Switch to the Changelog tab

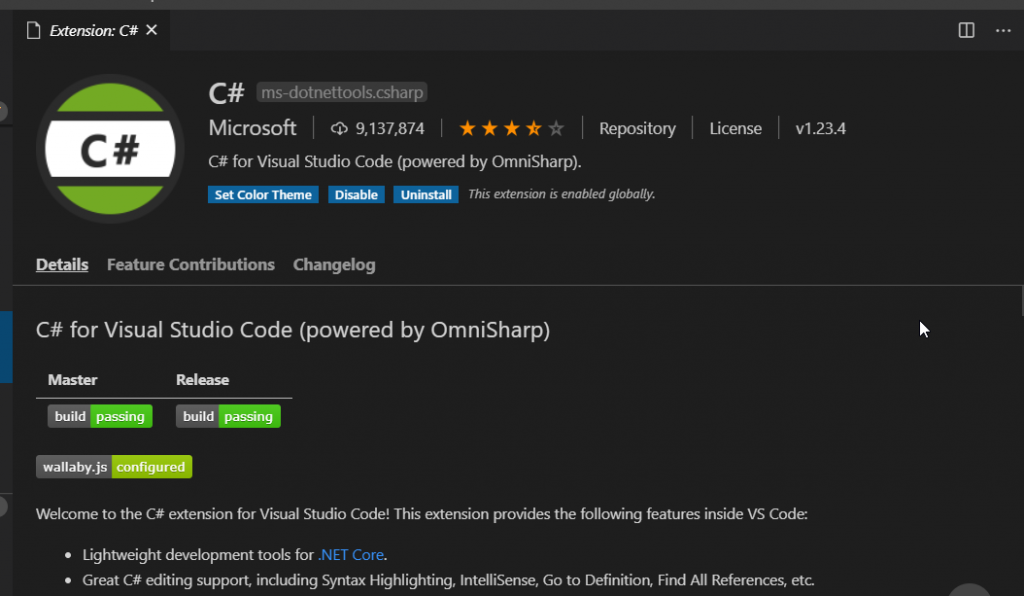coord(334,264)
